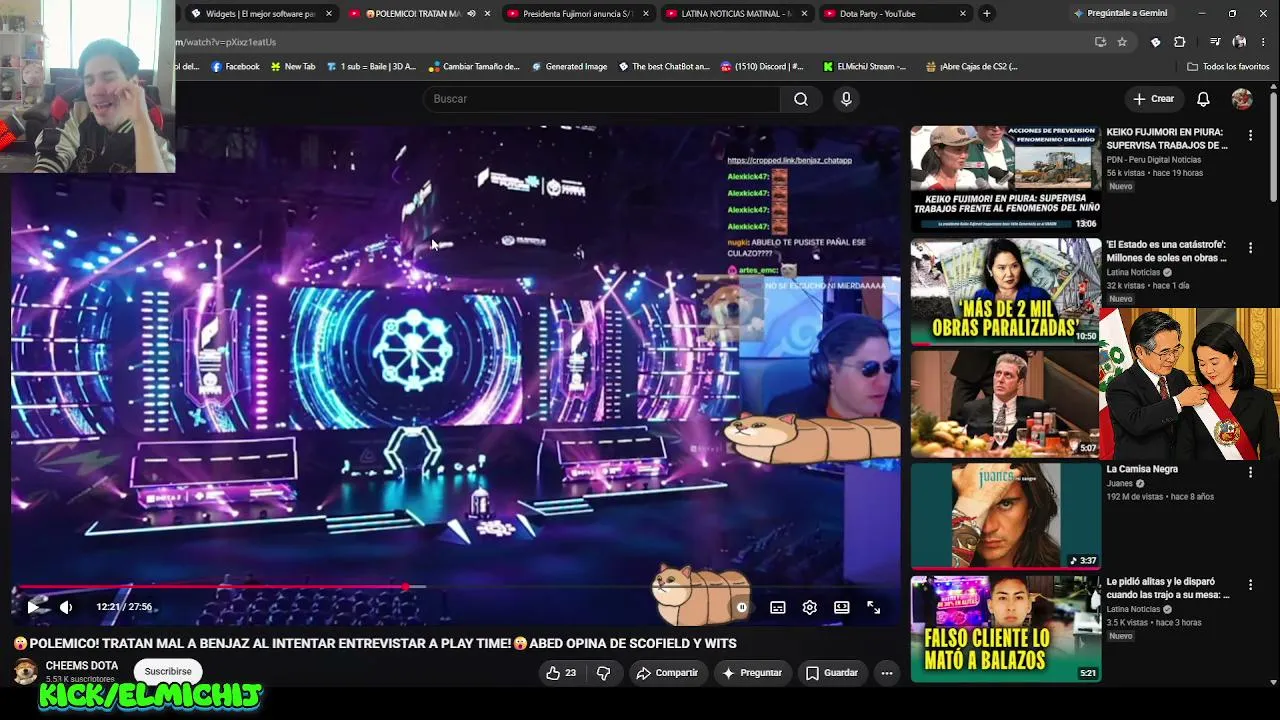The width and height of the screenshot is (1280, 720).
Task: Enter fullscreen mode for the video
Action: 874,607
